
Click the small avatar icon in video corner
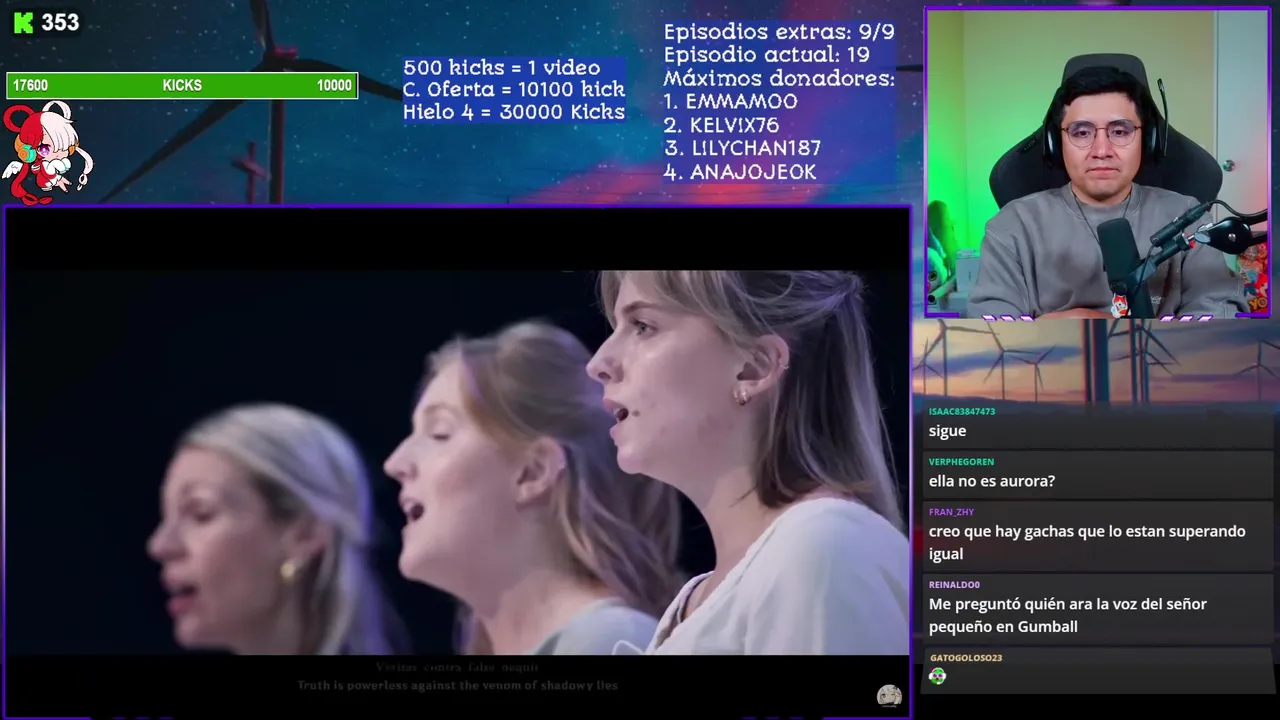click(x=889, y=696)
